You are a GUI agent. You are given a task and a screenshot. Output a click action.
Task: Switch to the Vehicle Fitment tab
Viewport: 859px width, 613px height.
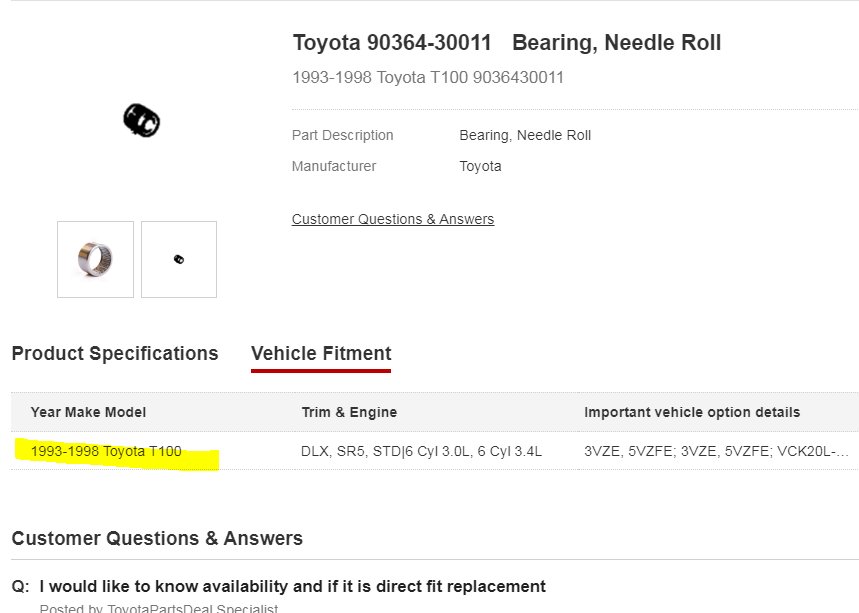click(x=321, y=353)
